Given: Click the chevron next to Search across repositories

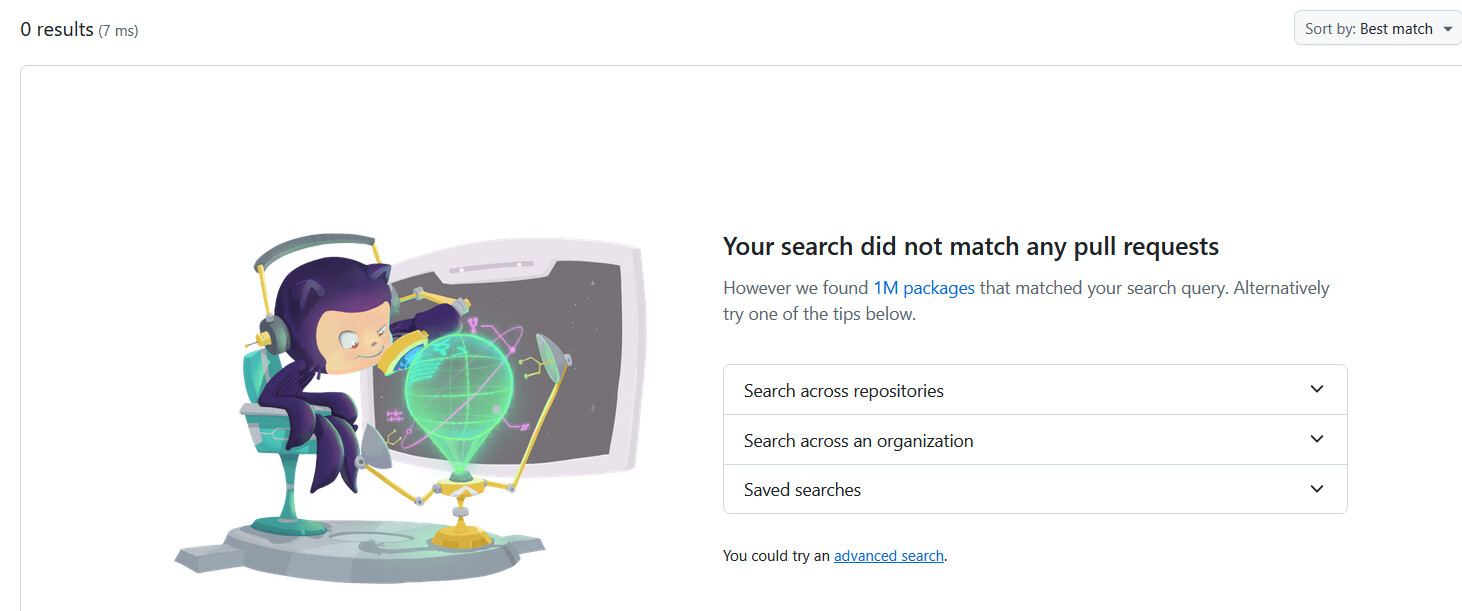Looking at the screenshot, I should 1317,389.
